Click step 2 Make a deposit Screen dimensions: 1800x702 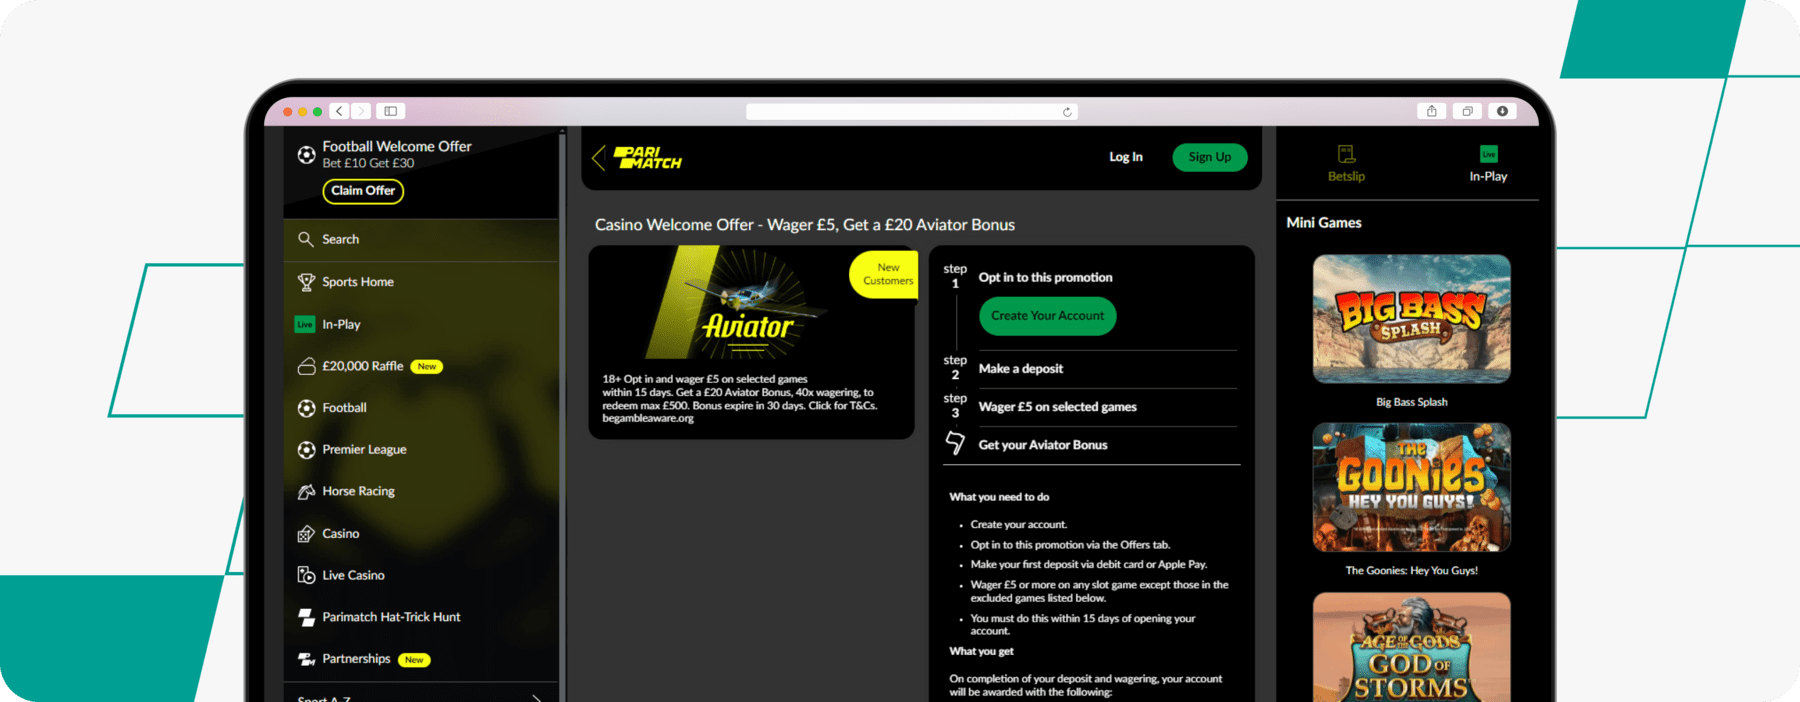(1020, 369)
